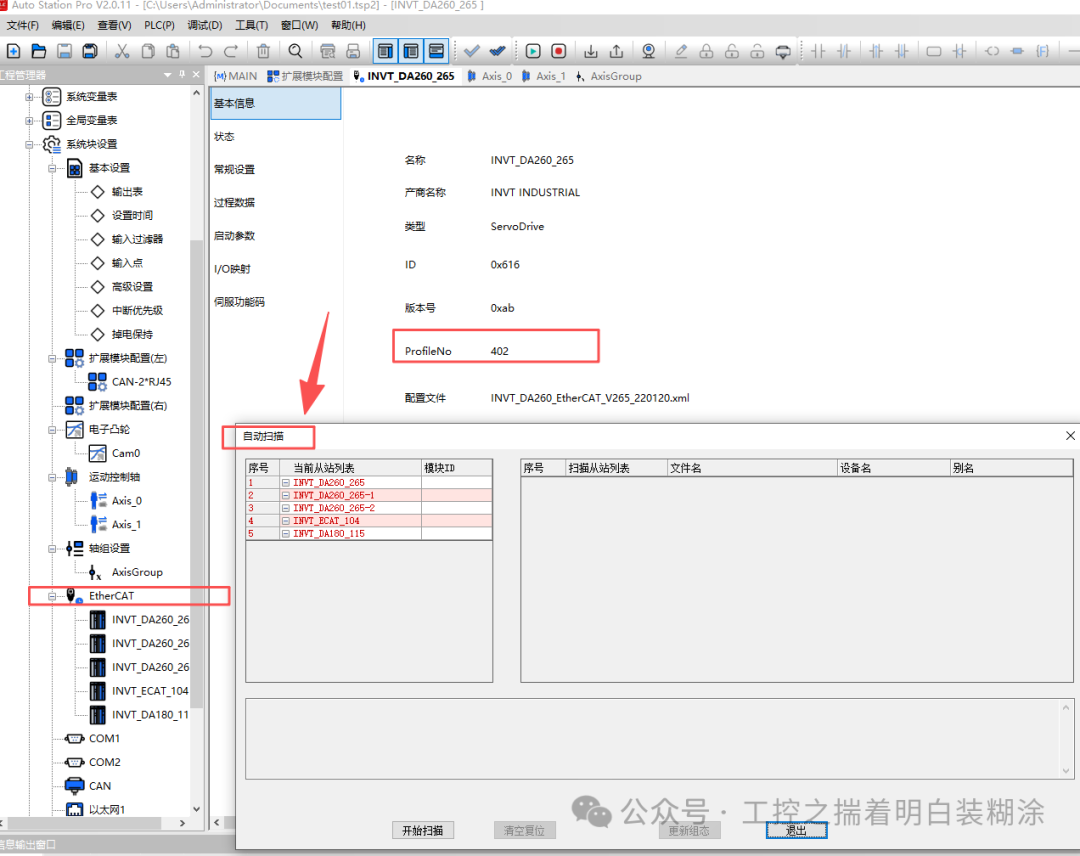Collapse the 轴组设置 tree node
1080x856 pixels.
pos(52,549)
